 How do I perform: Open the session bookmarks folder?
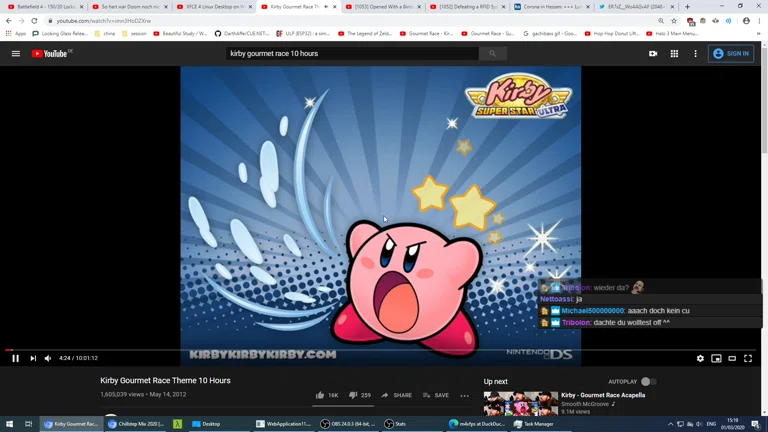pyautogui.click(x=134, y=34)
